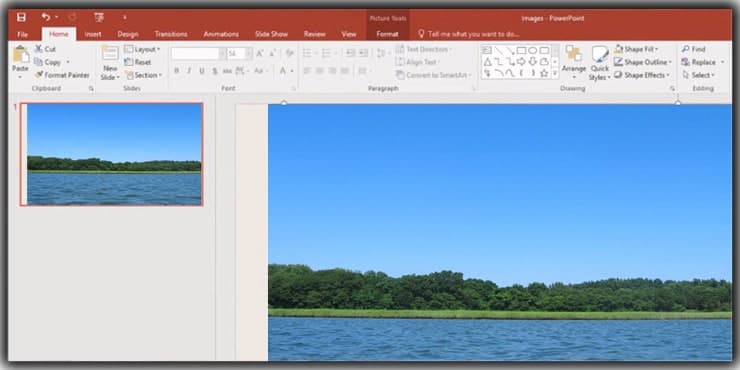
Task: Clear all formatting icon
Action: pyautogui.click(x=289, y=53)
